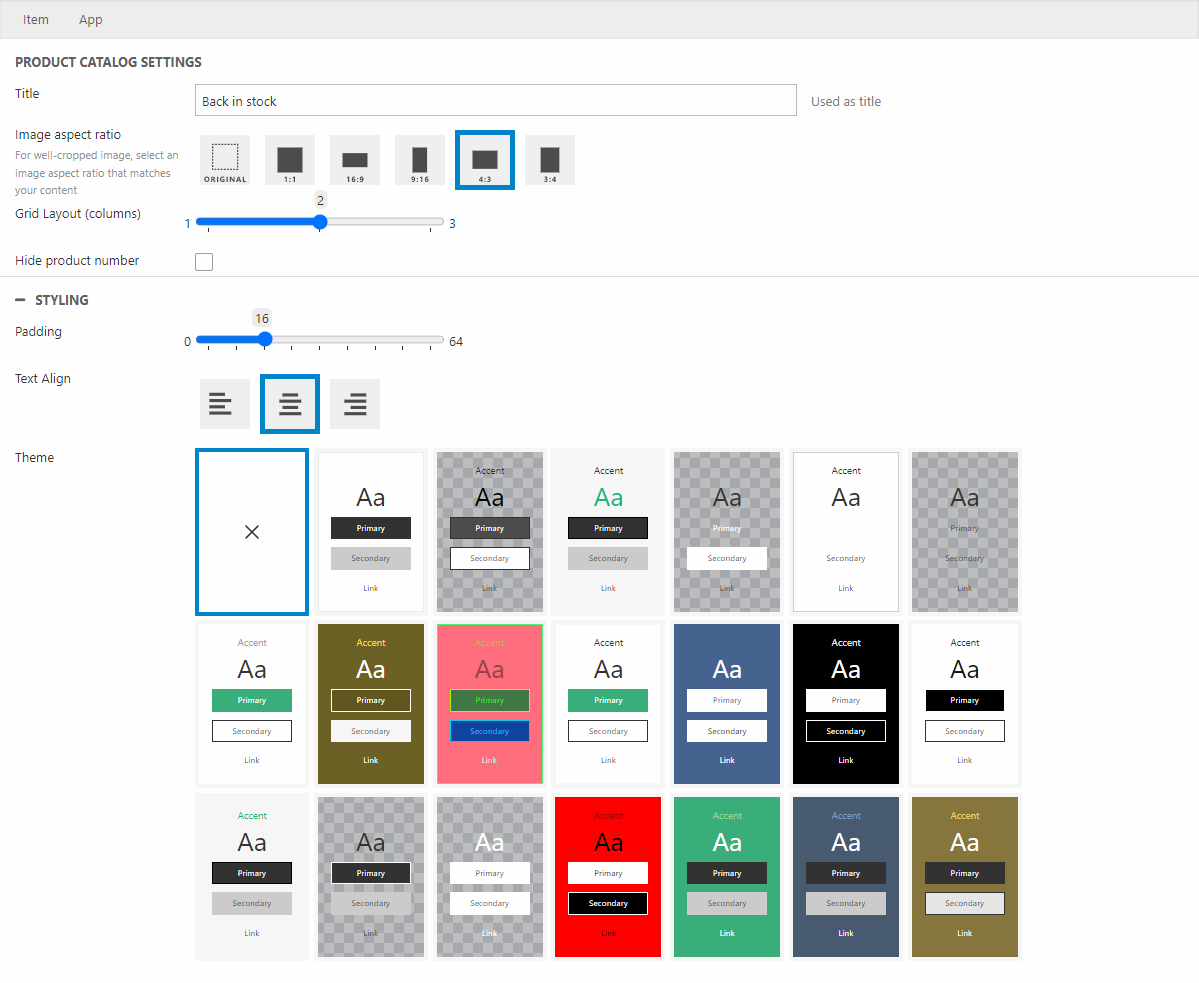Viewport: 1199px width, 983px height.
Task: Collapse the Styling section
Action: [21, 300]
